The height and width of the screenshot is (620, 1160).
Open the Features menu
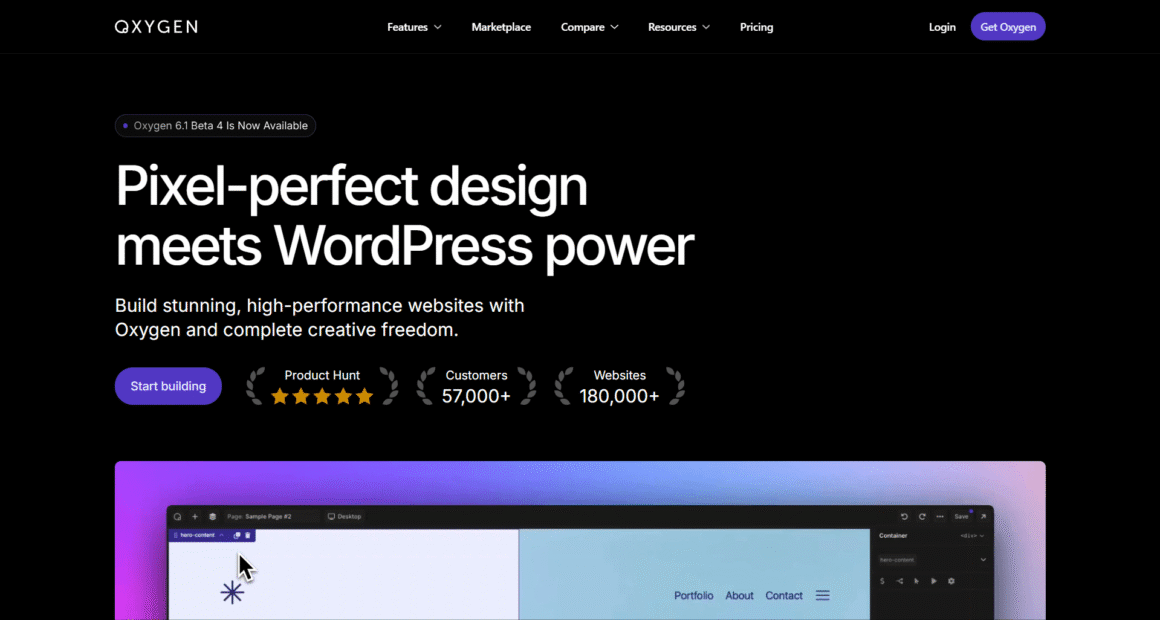pos(414,27)
